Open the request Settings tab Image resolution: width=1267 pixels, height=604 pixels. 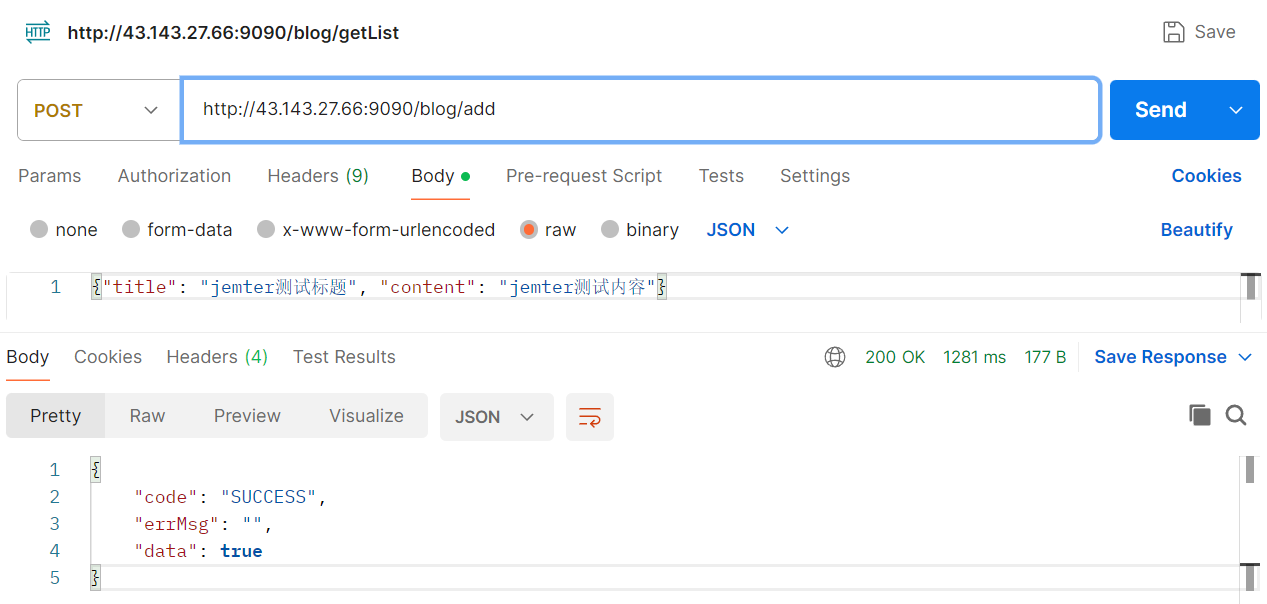[815, 176]
